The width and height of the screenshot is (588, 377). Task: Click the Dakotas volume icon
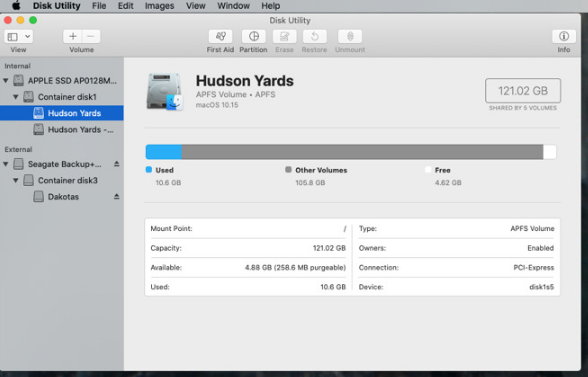39,197
